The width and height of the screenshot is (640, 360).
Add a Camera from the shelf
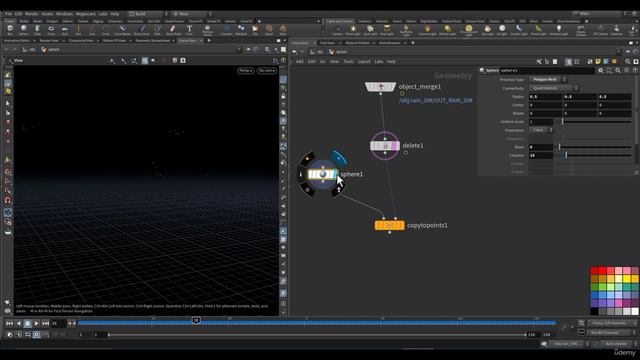pos(338,30)
